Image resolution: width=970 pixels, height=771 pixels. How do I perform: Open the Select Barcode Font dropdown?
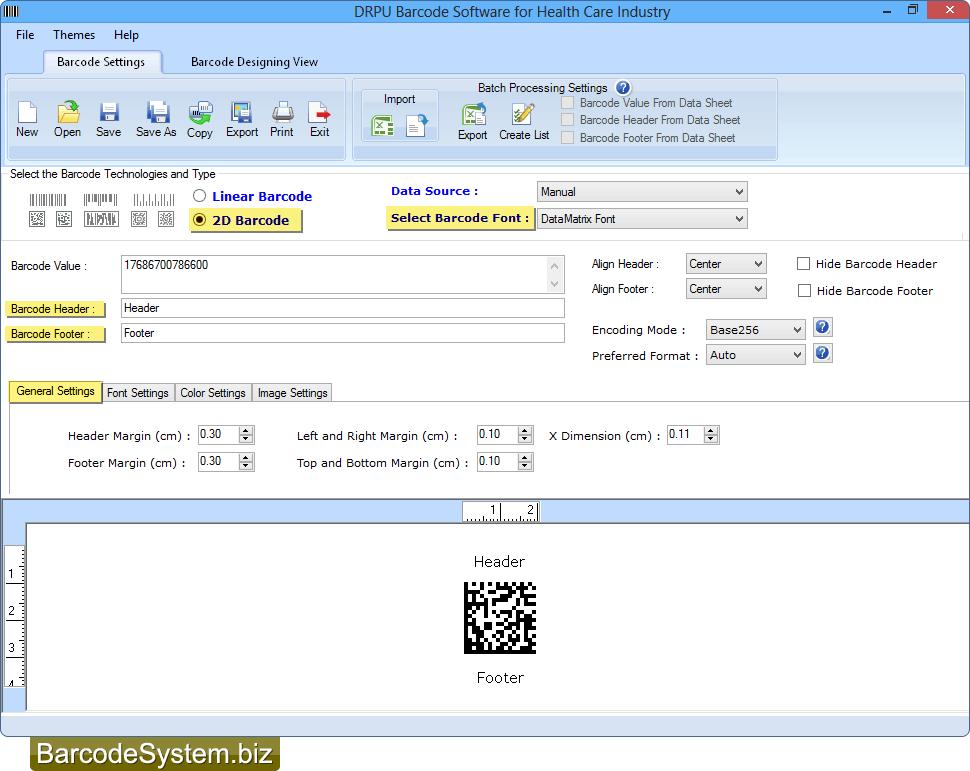[x=642, y=219]
